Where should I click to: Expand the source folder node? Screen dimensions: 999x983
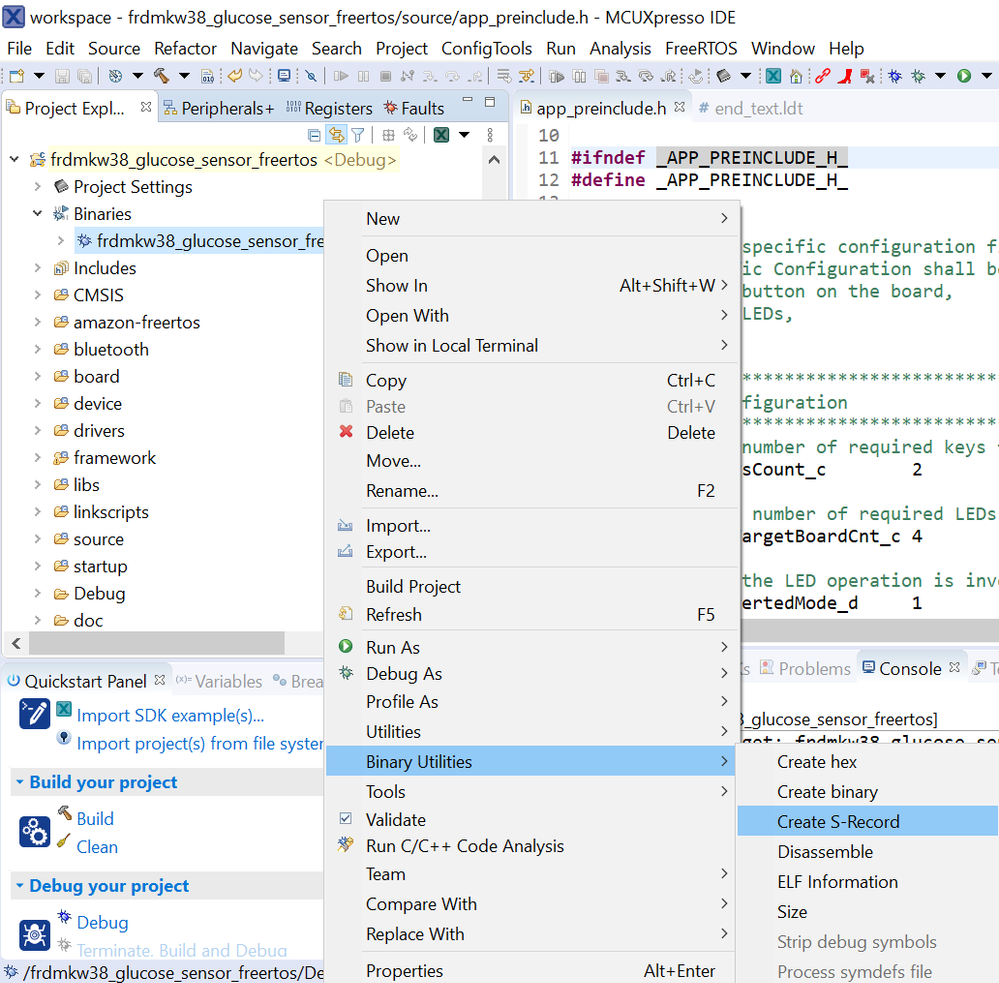pos(38,539)
